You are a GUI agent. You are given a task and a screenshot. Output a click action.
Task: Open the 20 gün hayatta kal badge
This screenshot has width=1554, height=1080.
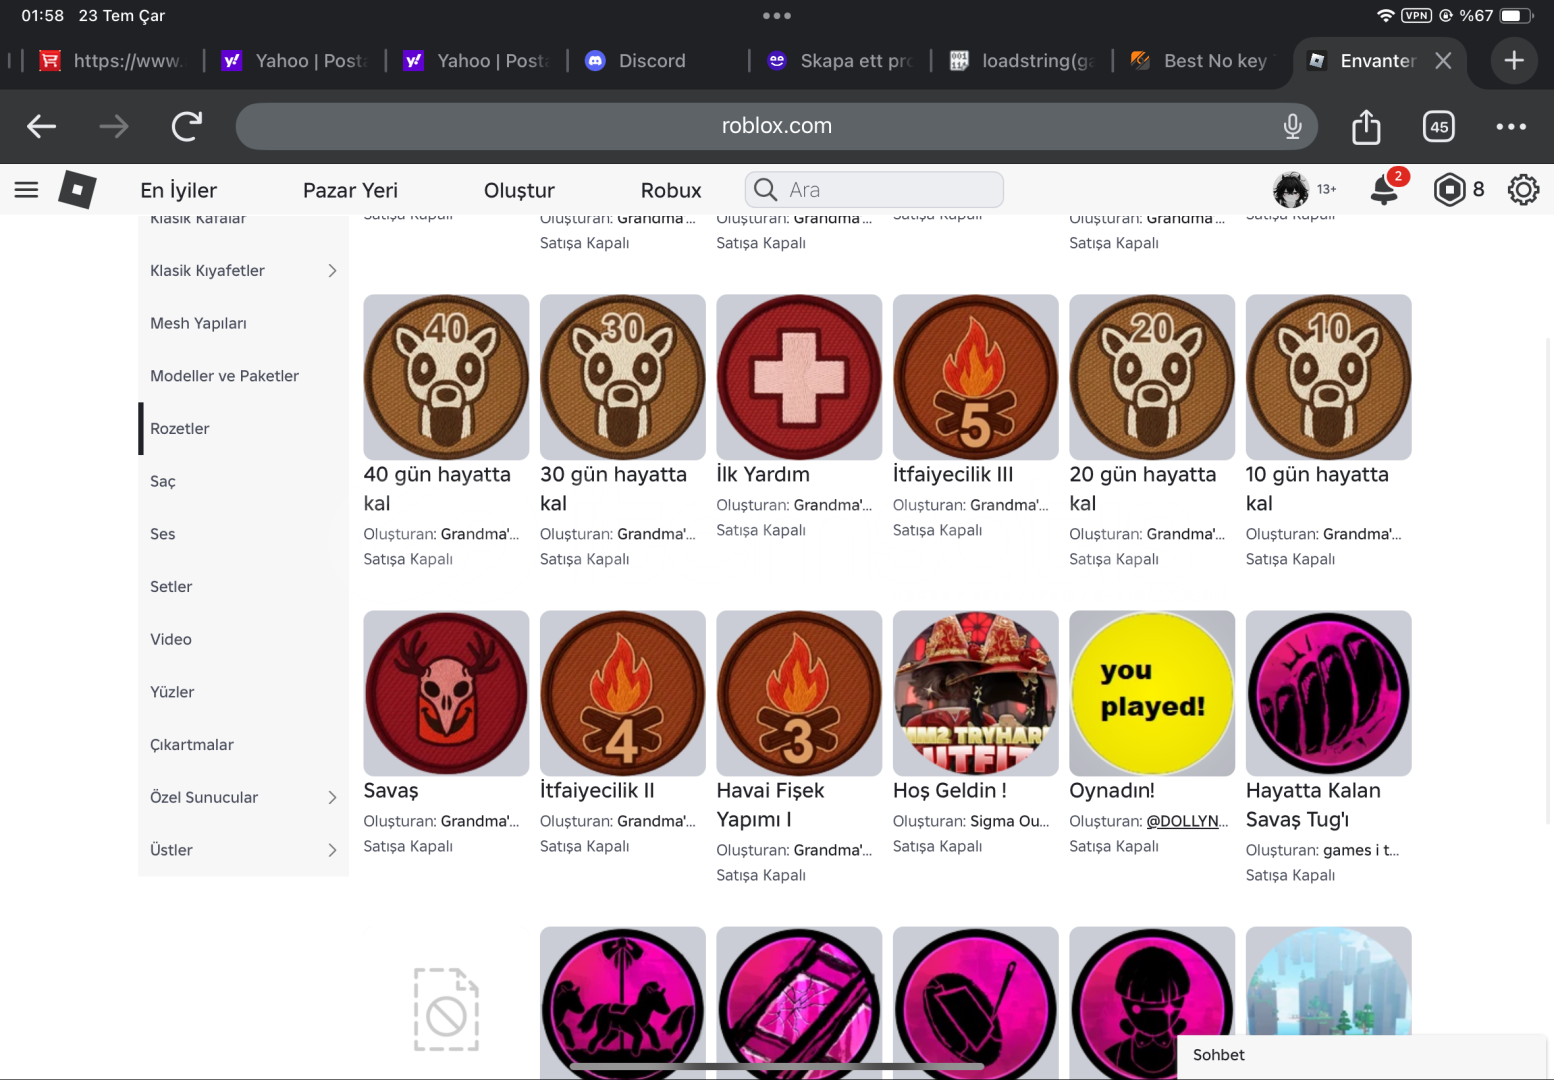pyautogui.click(x=1152, y=377)
